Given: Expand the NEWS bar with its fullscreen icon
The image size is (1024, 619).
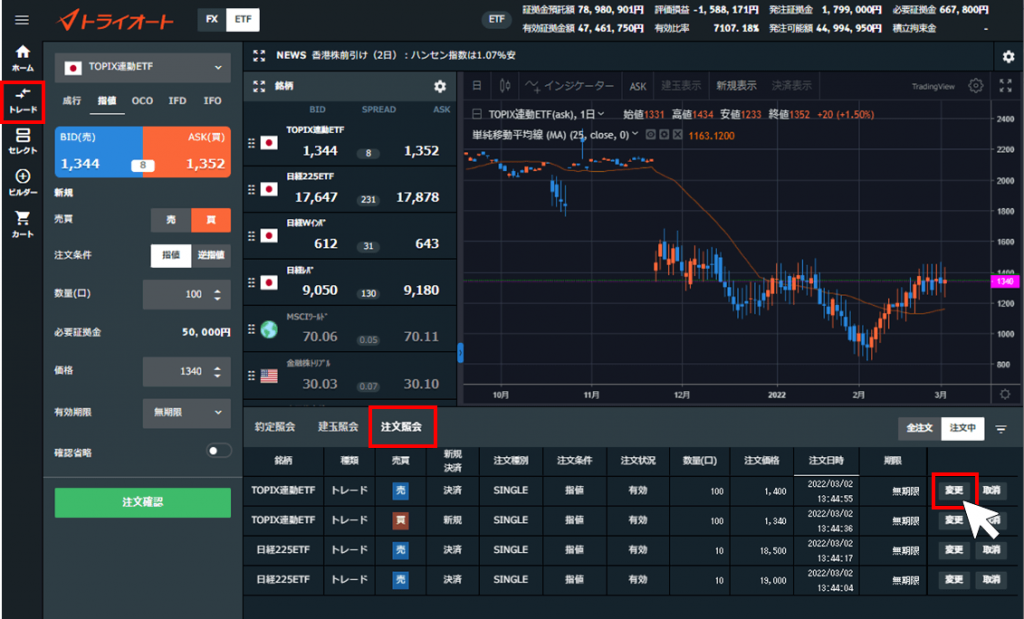Looking at the screenshot, I should click(x=259, y=56).
